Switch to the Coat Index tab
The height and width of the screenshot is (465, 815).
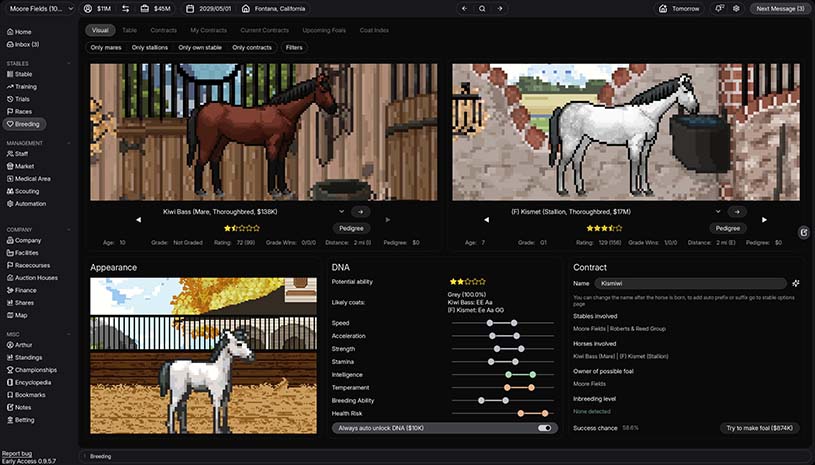pos(374,30)
